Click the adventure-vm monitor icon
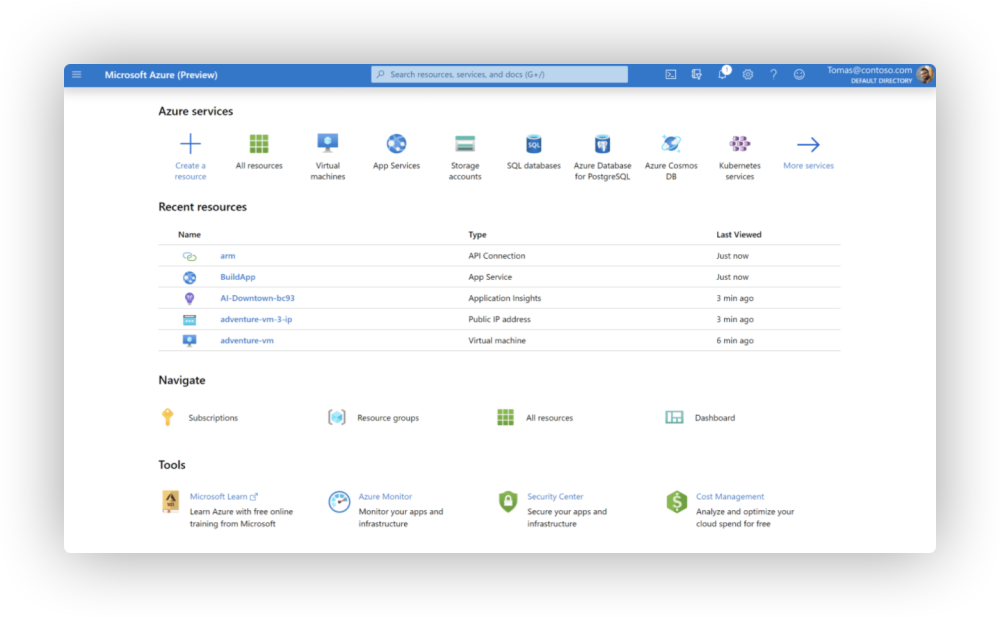The height and width of the screenshot is (617, 1000). coord(189,340)
